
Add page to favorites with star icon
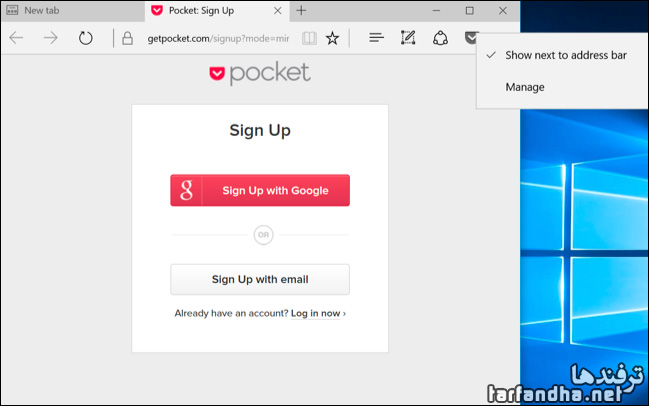(x=332, y=38)
